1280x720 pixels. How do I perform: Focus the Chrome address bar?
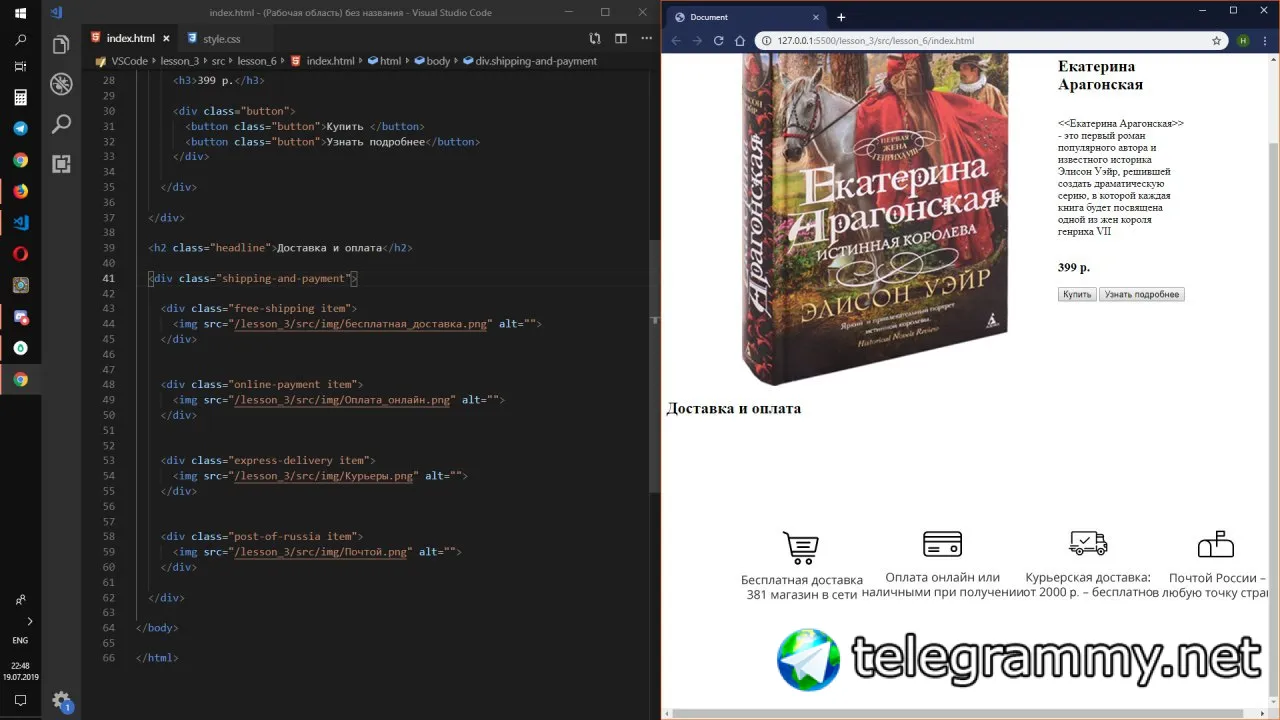coord(990,41)
